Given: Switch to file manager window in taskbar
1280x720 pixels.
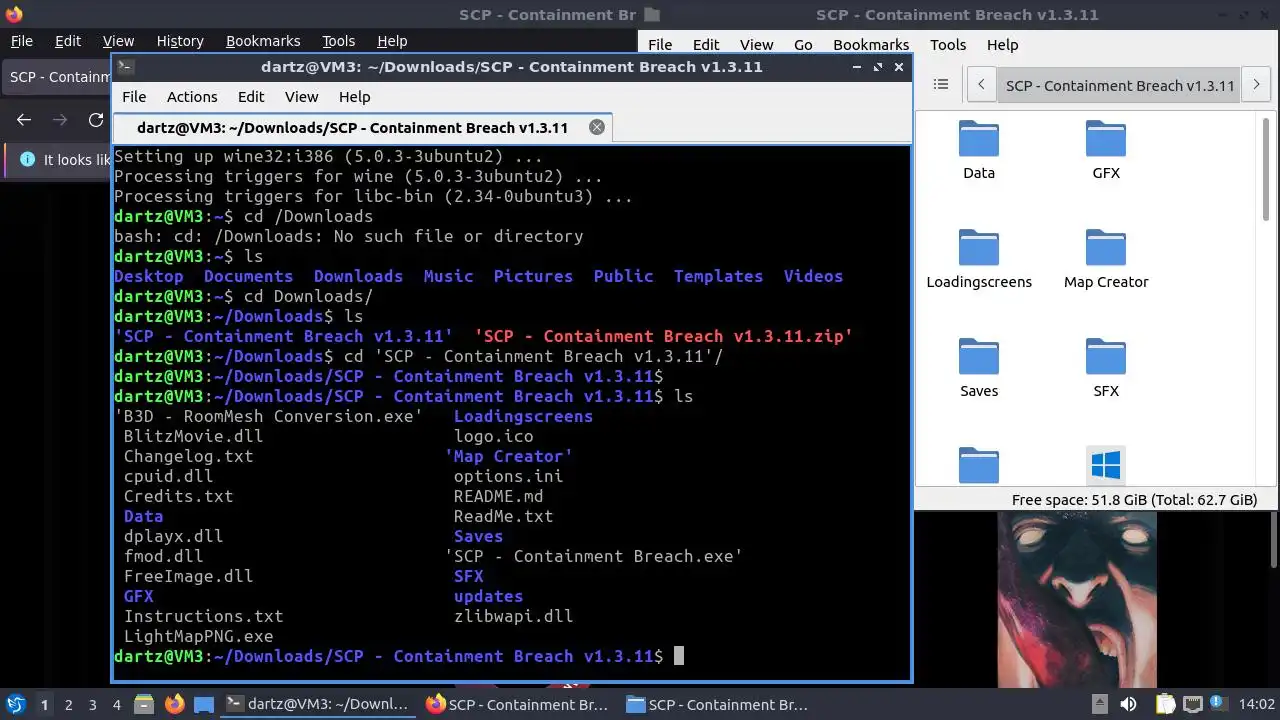Looking at the screenshot, I should [x=717, y=704].
